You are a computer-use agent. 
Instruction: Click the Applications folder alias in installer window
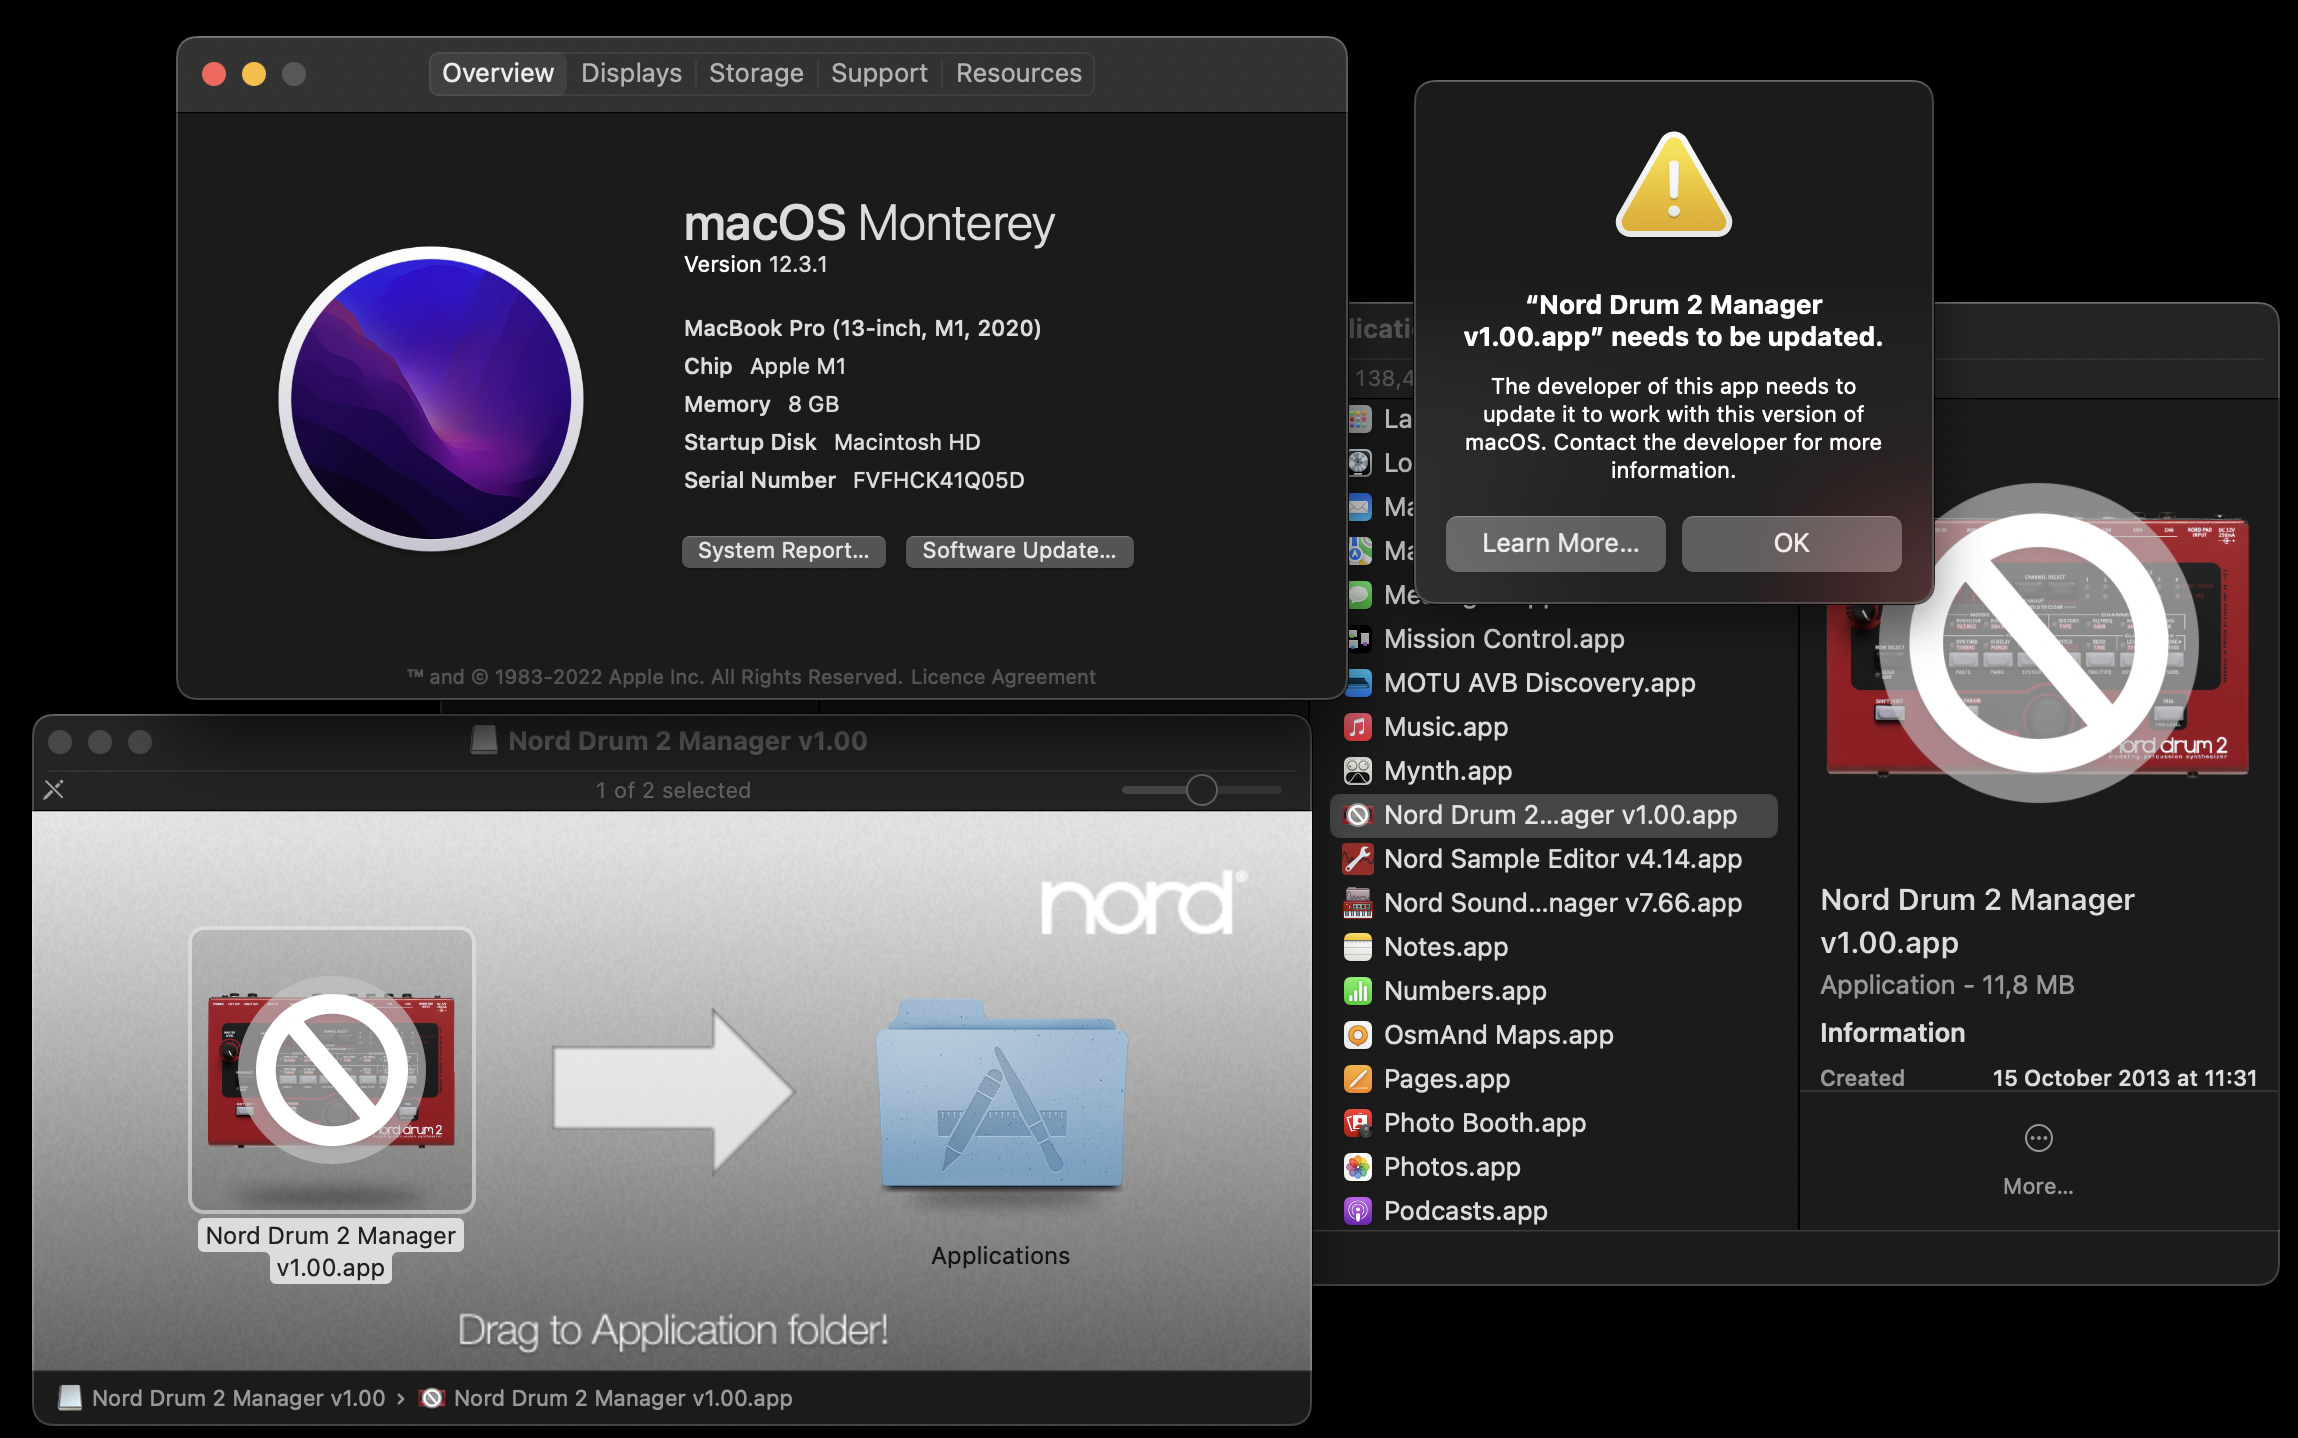[x=1001, y=1095]
